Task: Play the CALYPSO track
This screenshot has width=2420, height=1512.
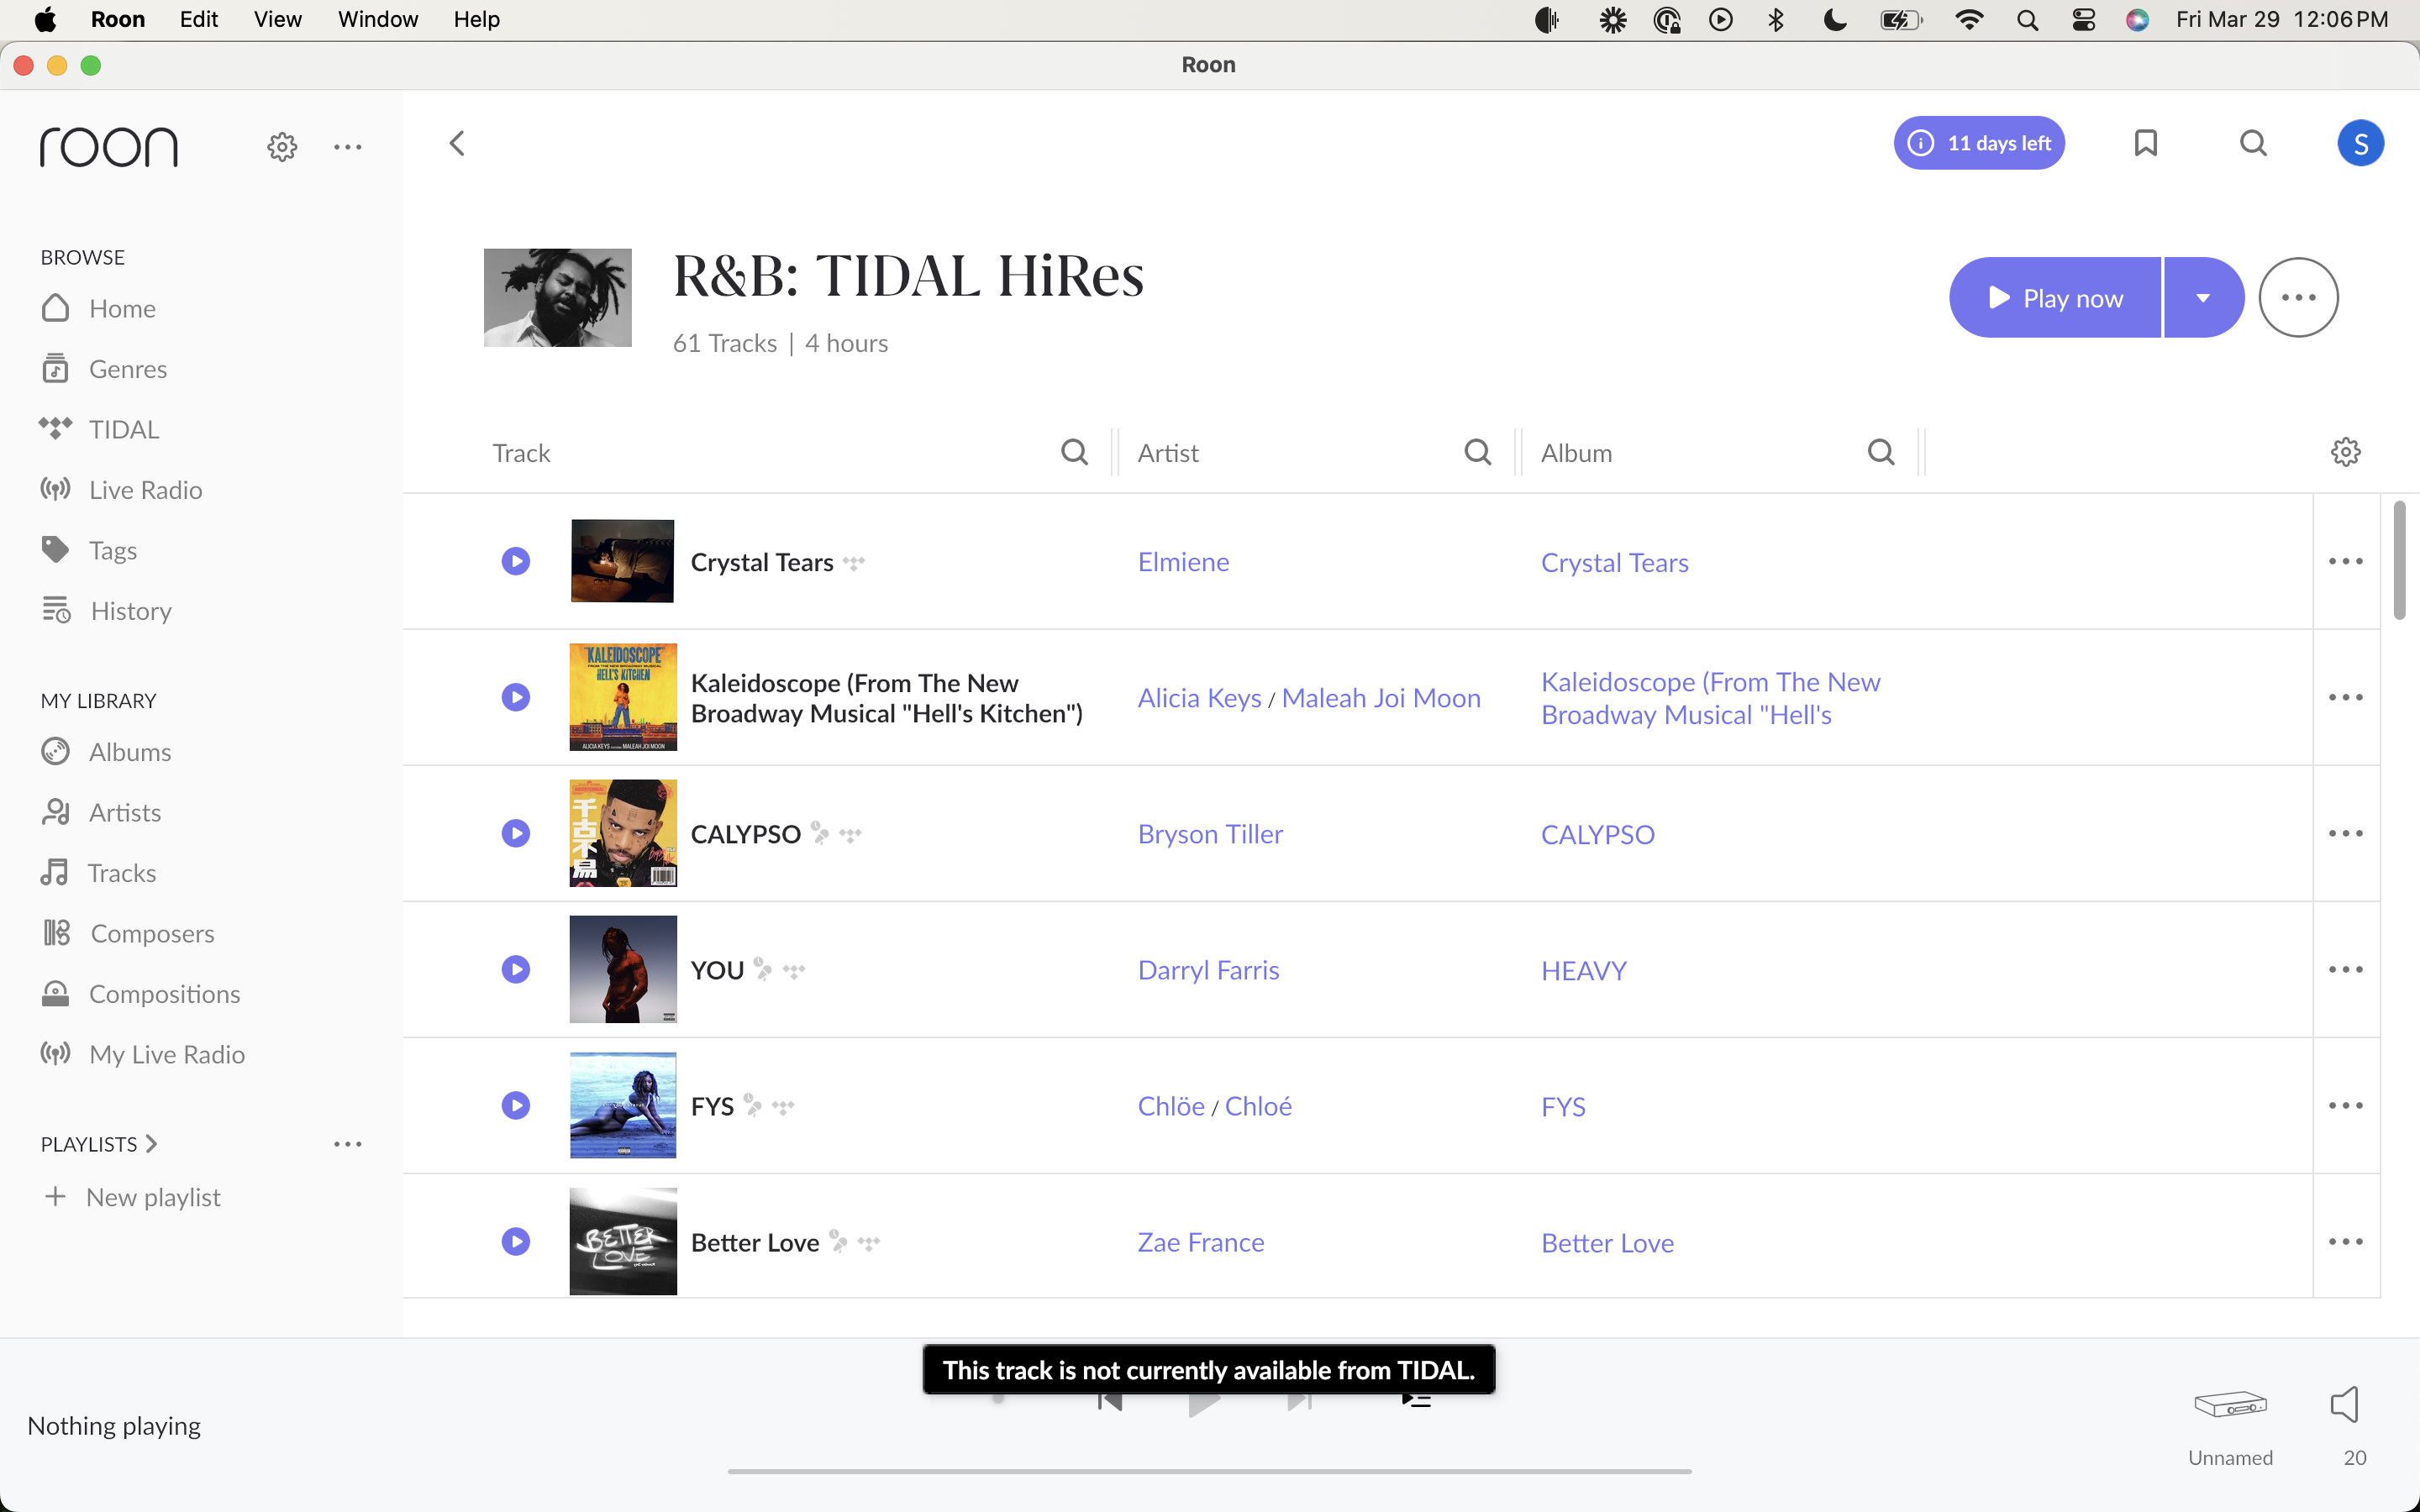Action: point(515,833)
